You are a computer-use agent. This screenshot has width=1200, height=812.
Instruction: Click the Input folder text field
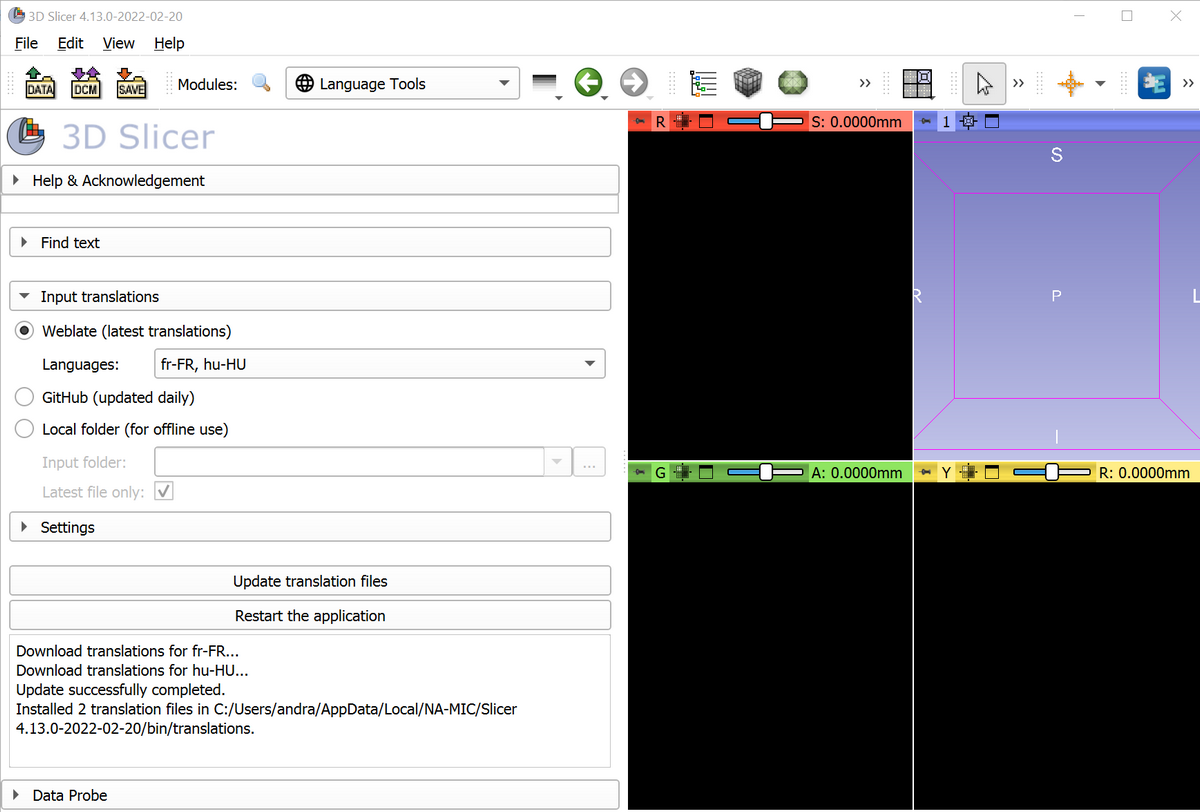[349, 462]
